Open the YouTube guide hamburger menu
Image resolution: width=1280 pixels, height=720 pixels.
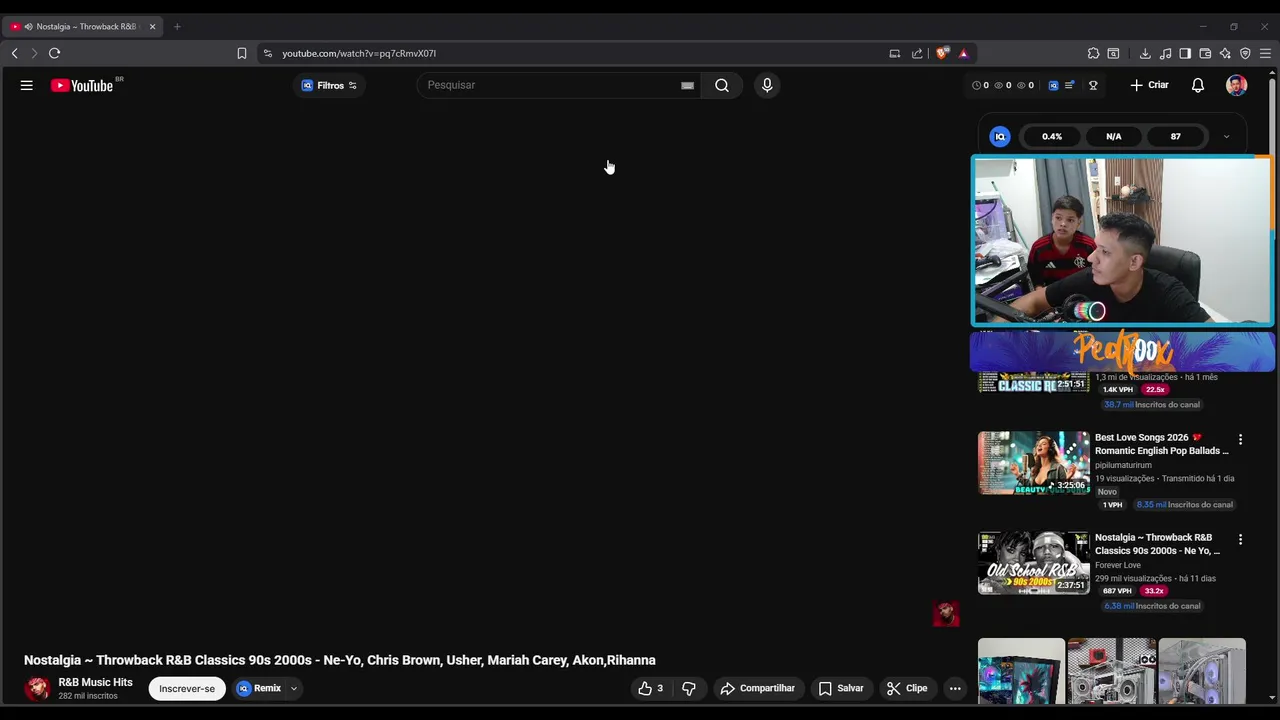click(27, 86)
